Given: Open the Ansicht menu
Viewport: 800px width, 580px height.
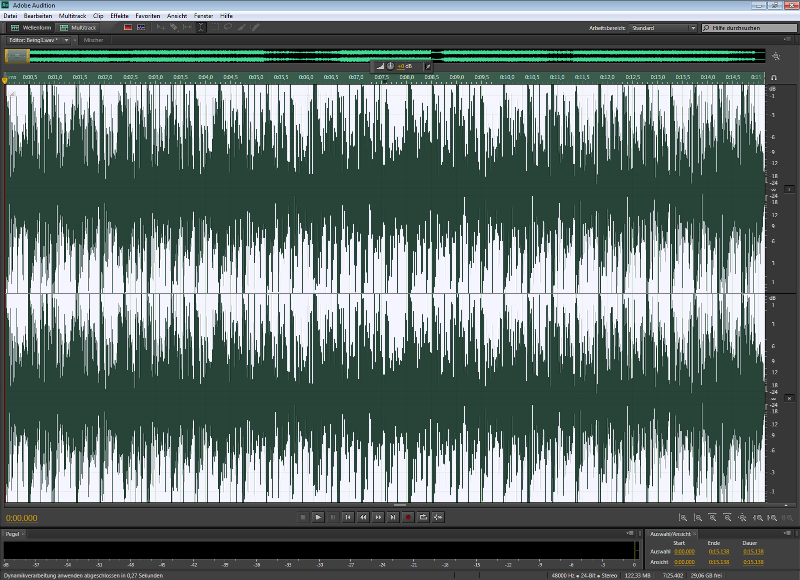Looking at the screenshot, I should click(177, 16).
